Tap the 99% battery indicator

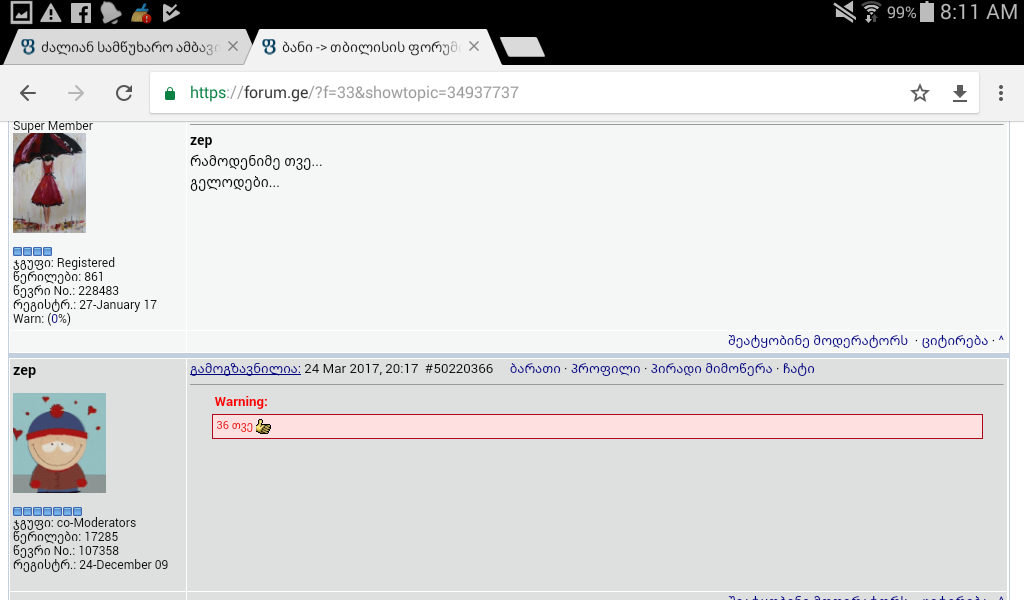click(910, 12)
